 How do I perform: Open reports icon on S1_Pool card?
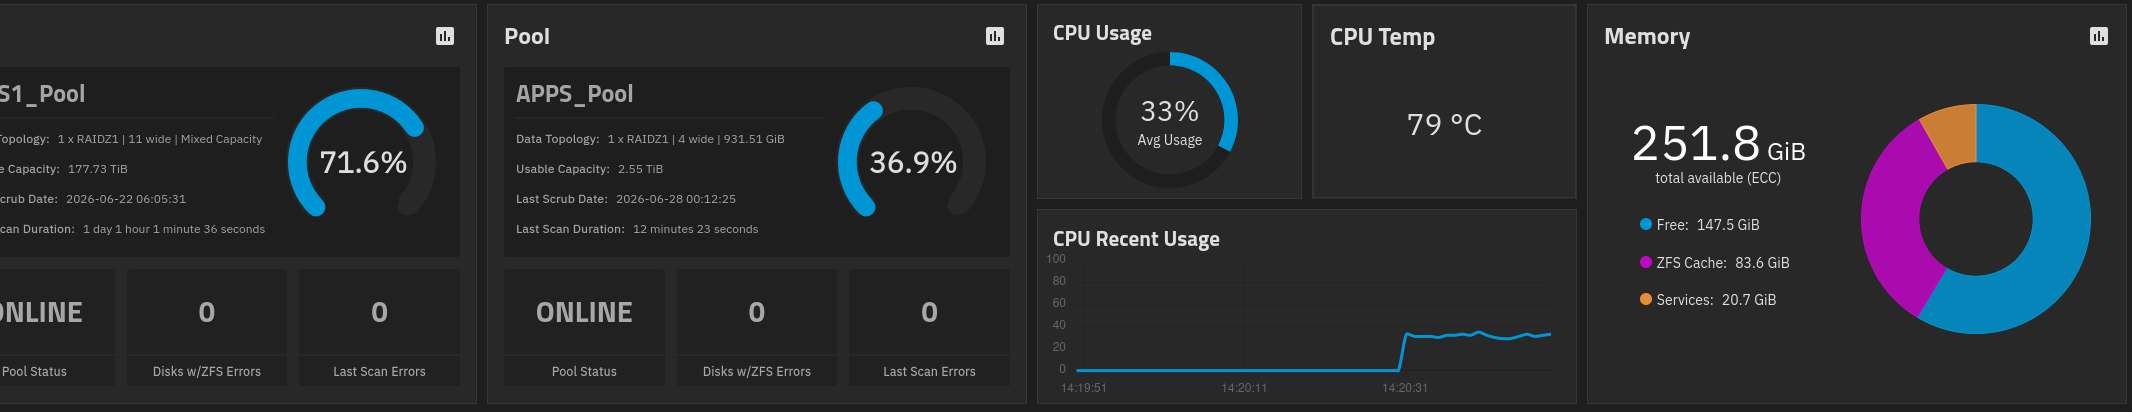pos(445,36)
